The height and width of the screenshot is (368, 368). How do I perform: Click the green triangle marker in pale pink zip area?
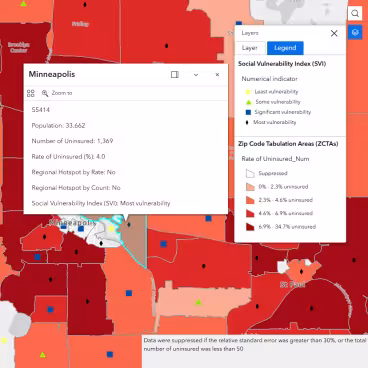coord(199,302)
